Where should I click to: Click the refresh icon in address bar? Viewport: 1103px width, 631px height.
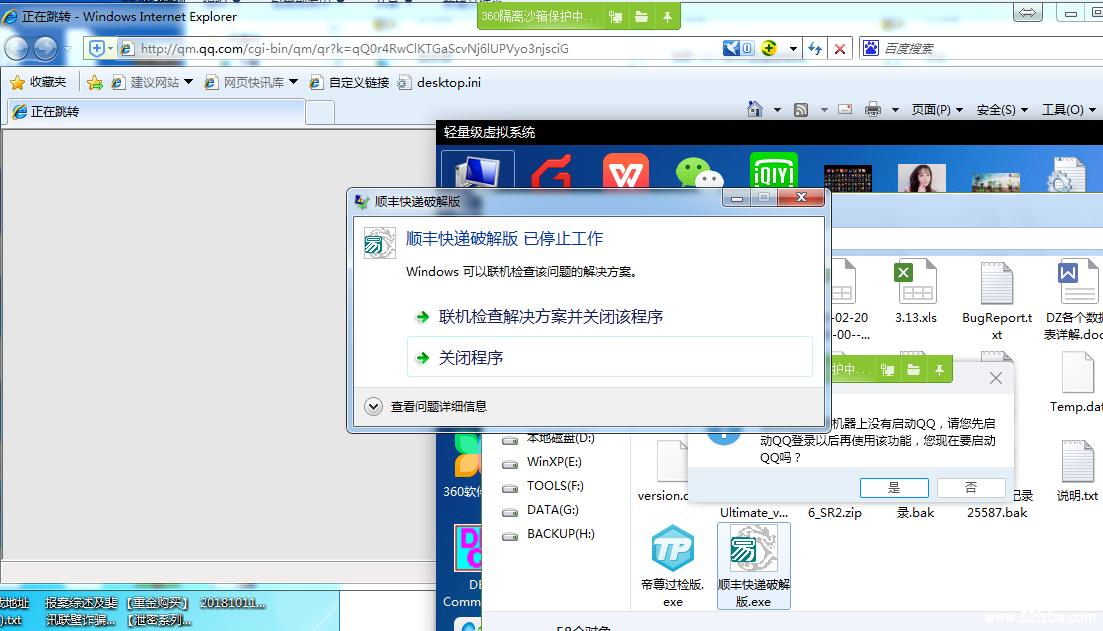pos(815,49)
